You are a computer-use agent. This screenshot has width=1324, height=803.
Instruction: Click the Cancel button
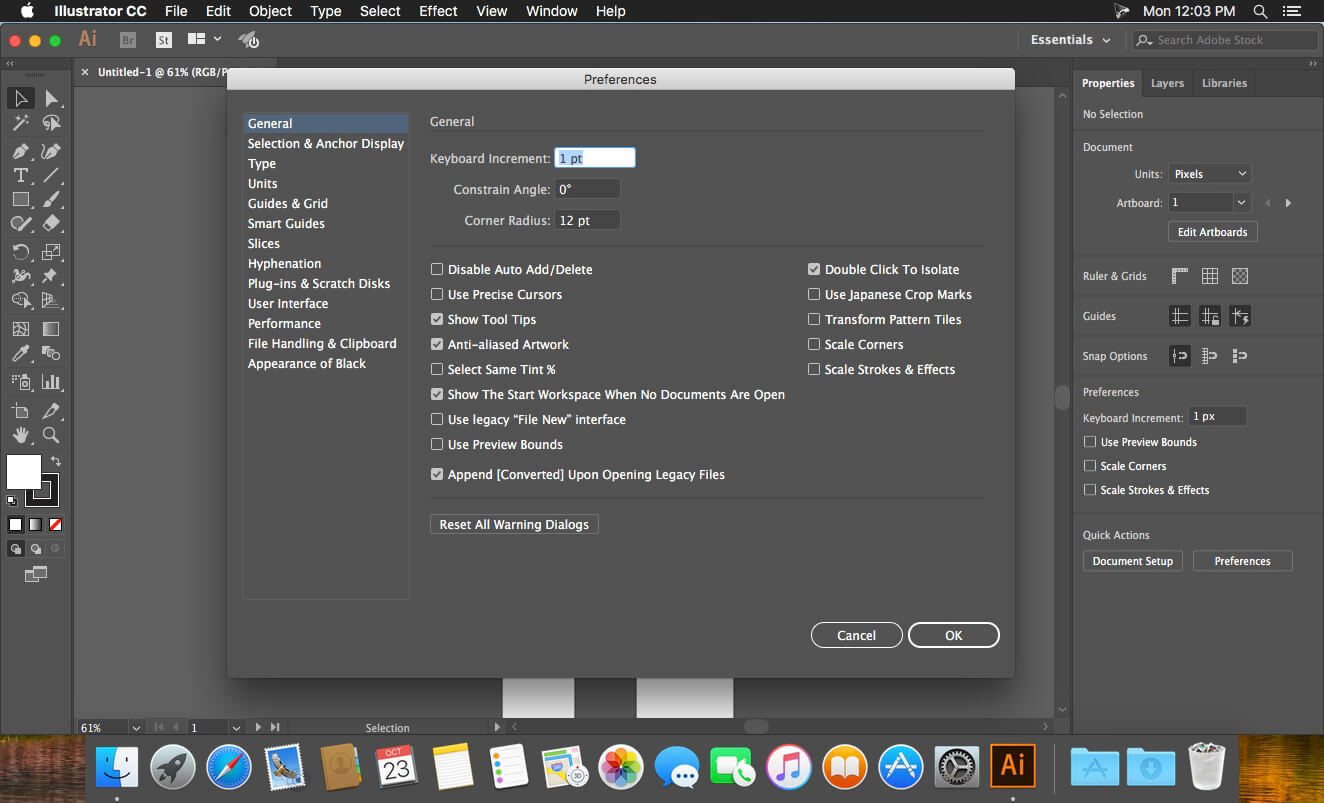(x=856, y=635)
